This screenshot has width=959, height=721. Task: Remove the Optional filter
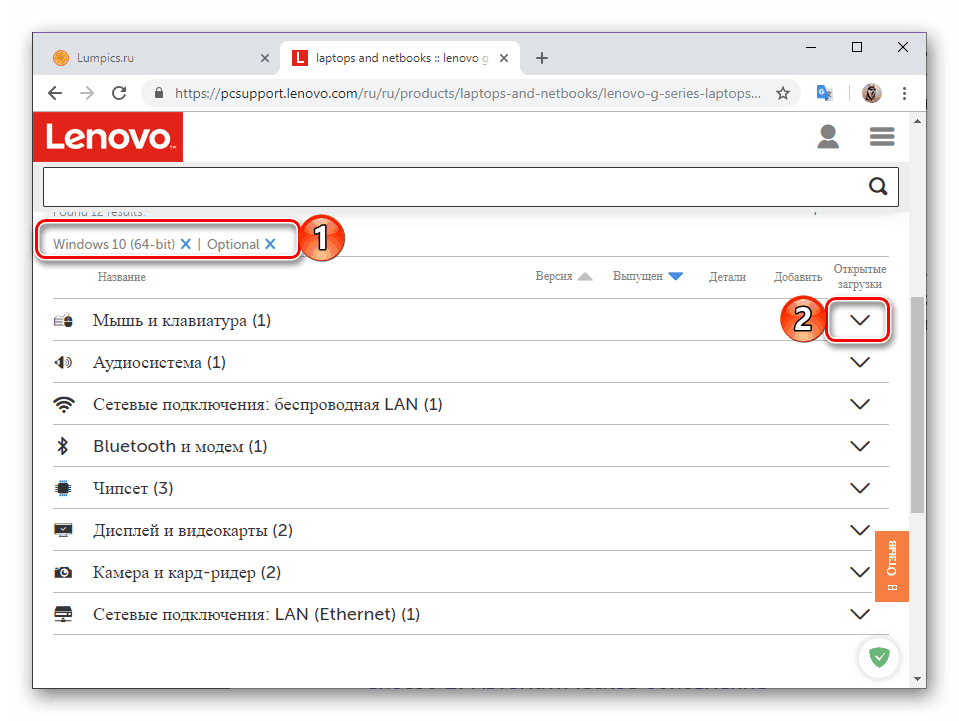coord(270,244)
